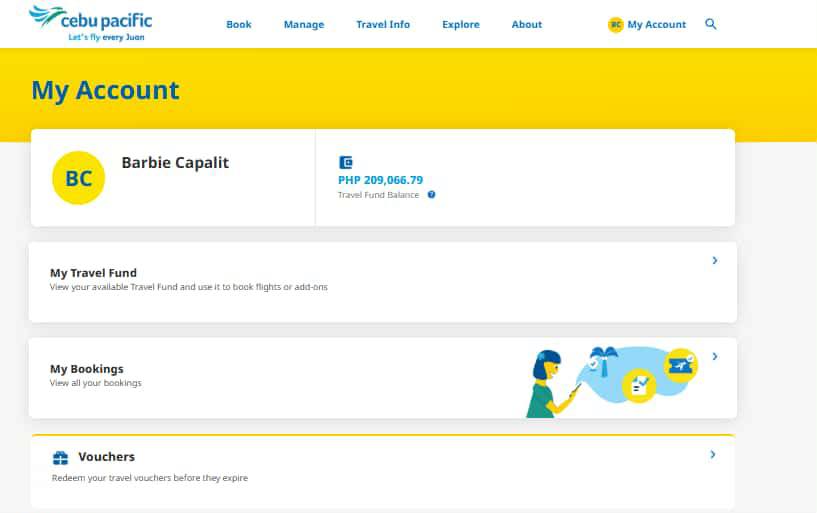Open the Travel Info menu

pyautogui.click(x=383, y=24)
